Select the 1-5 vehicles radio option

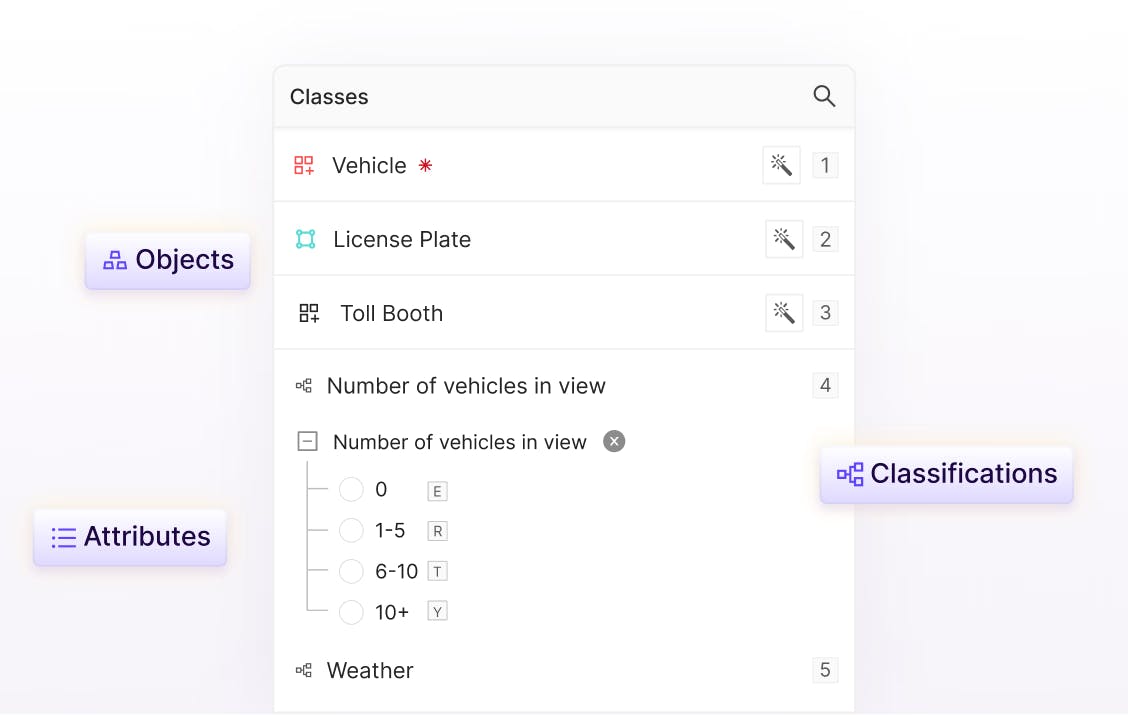click(x=351, y=531)
